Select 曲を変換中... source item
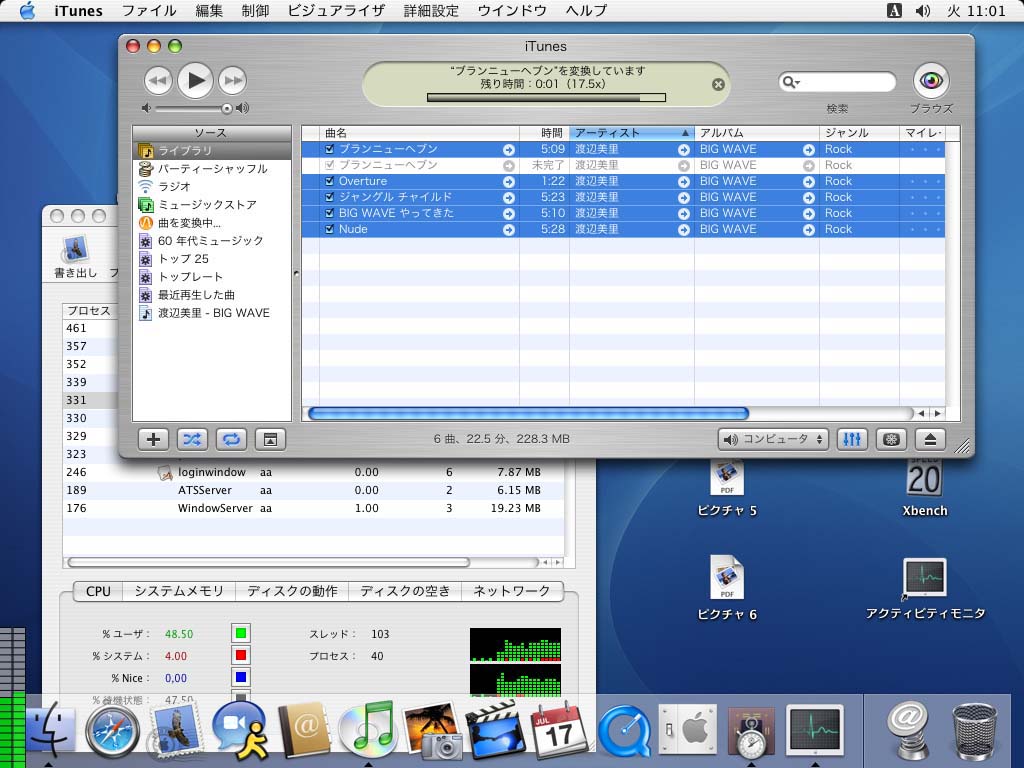Screen dimensions: 1024x768 click(212, 223)
